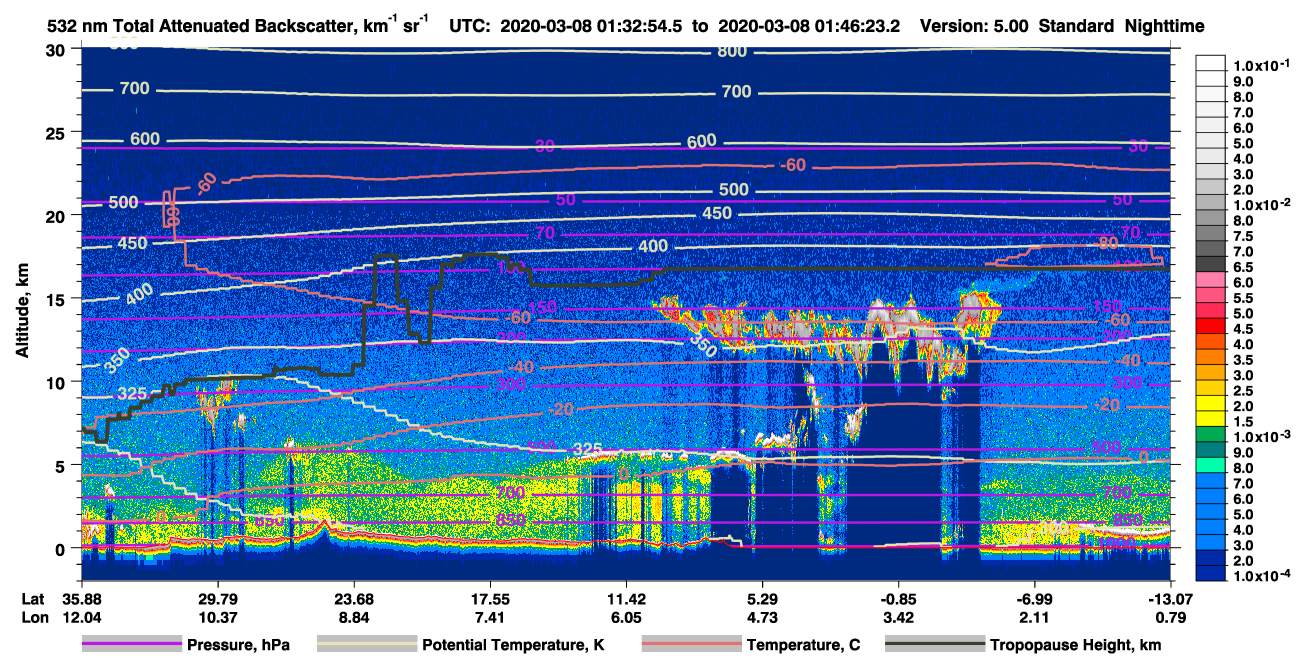This screenshot has width=1300, height=667.
Task: Click the longitude value 2.11
Action: click(x=1034, y=617)
